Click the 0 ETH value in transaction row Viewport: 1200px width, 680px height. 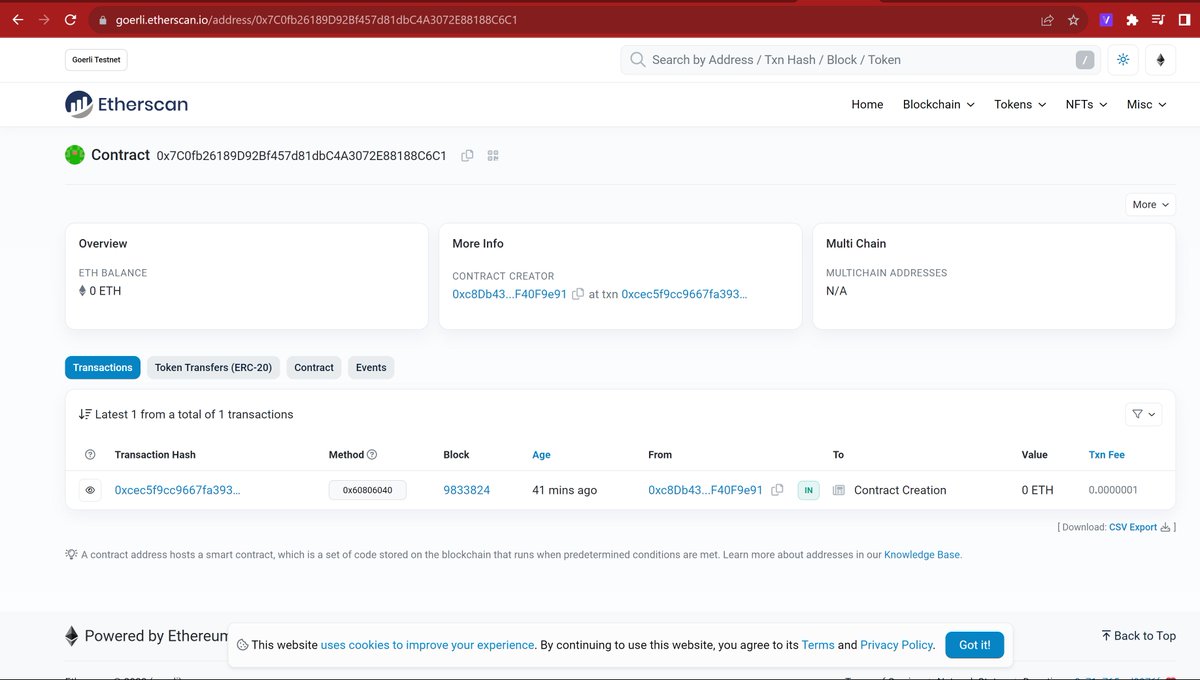pyautogui.click(x=1037, y=490)
